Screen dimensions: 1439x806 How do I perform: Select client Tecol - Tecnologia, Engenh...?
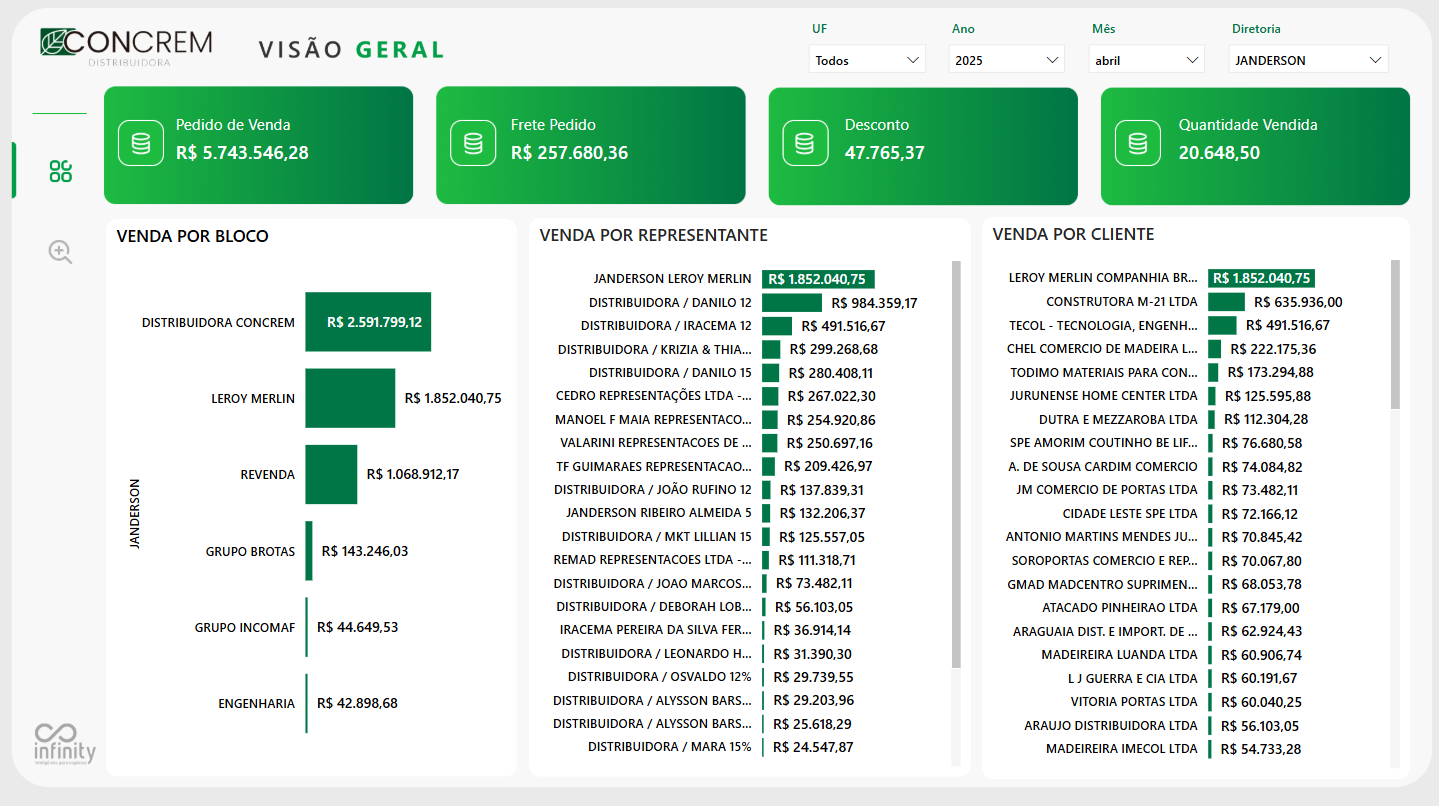[1103, 325]
